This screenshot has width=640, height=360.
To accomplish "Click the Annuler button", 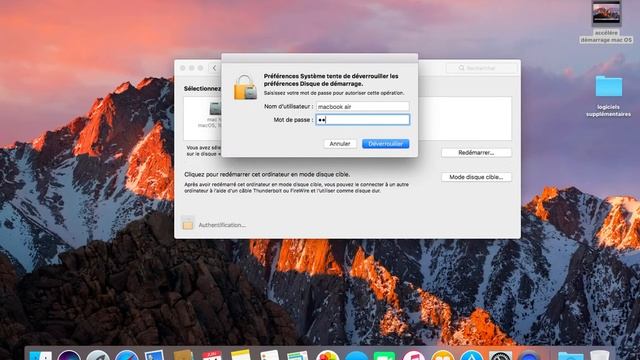I will click(x=340, y=144).
